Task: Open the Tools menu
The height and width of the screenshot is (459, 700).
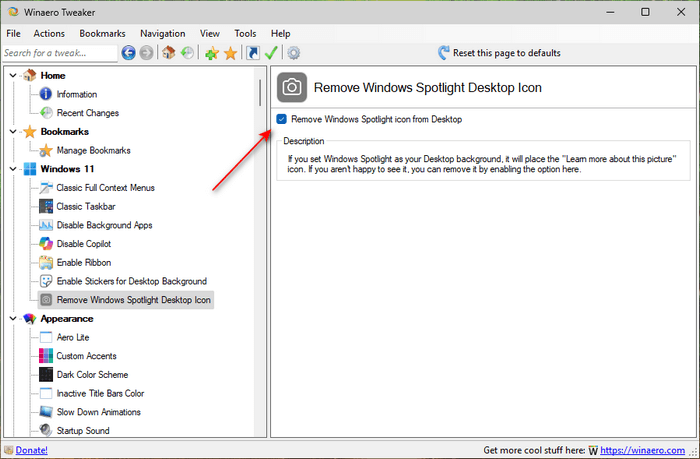Action: click(245, 33)
